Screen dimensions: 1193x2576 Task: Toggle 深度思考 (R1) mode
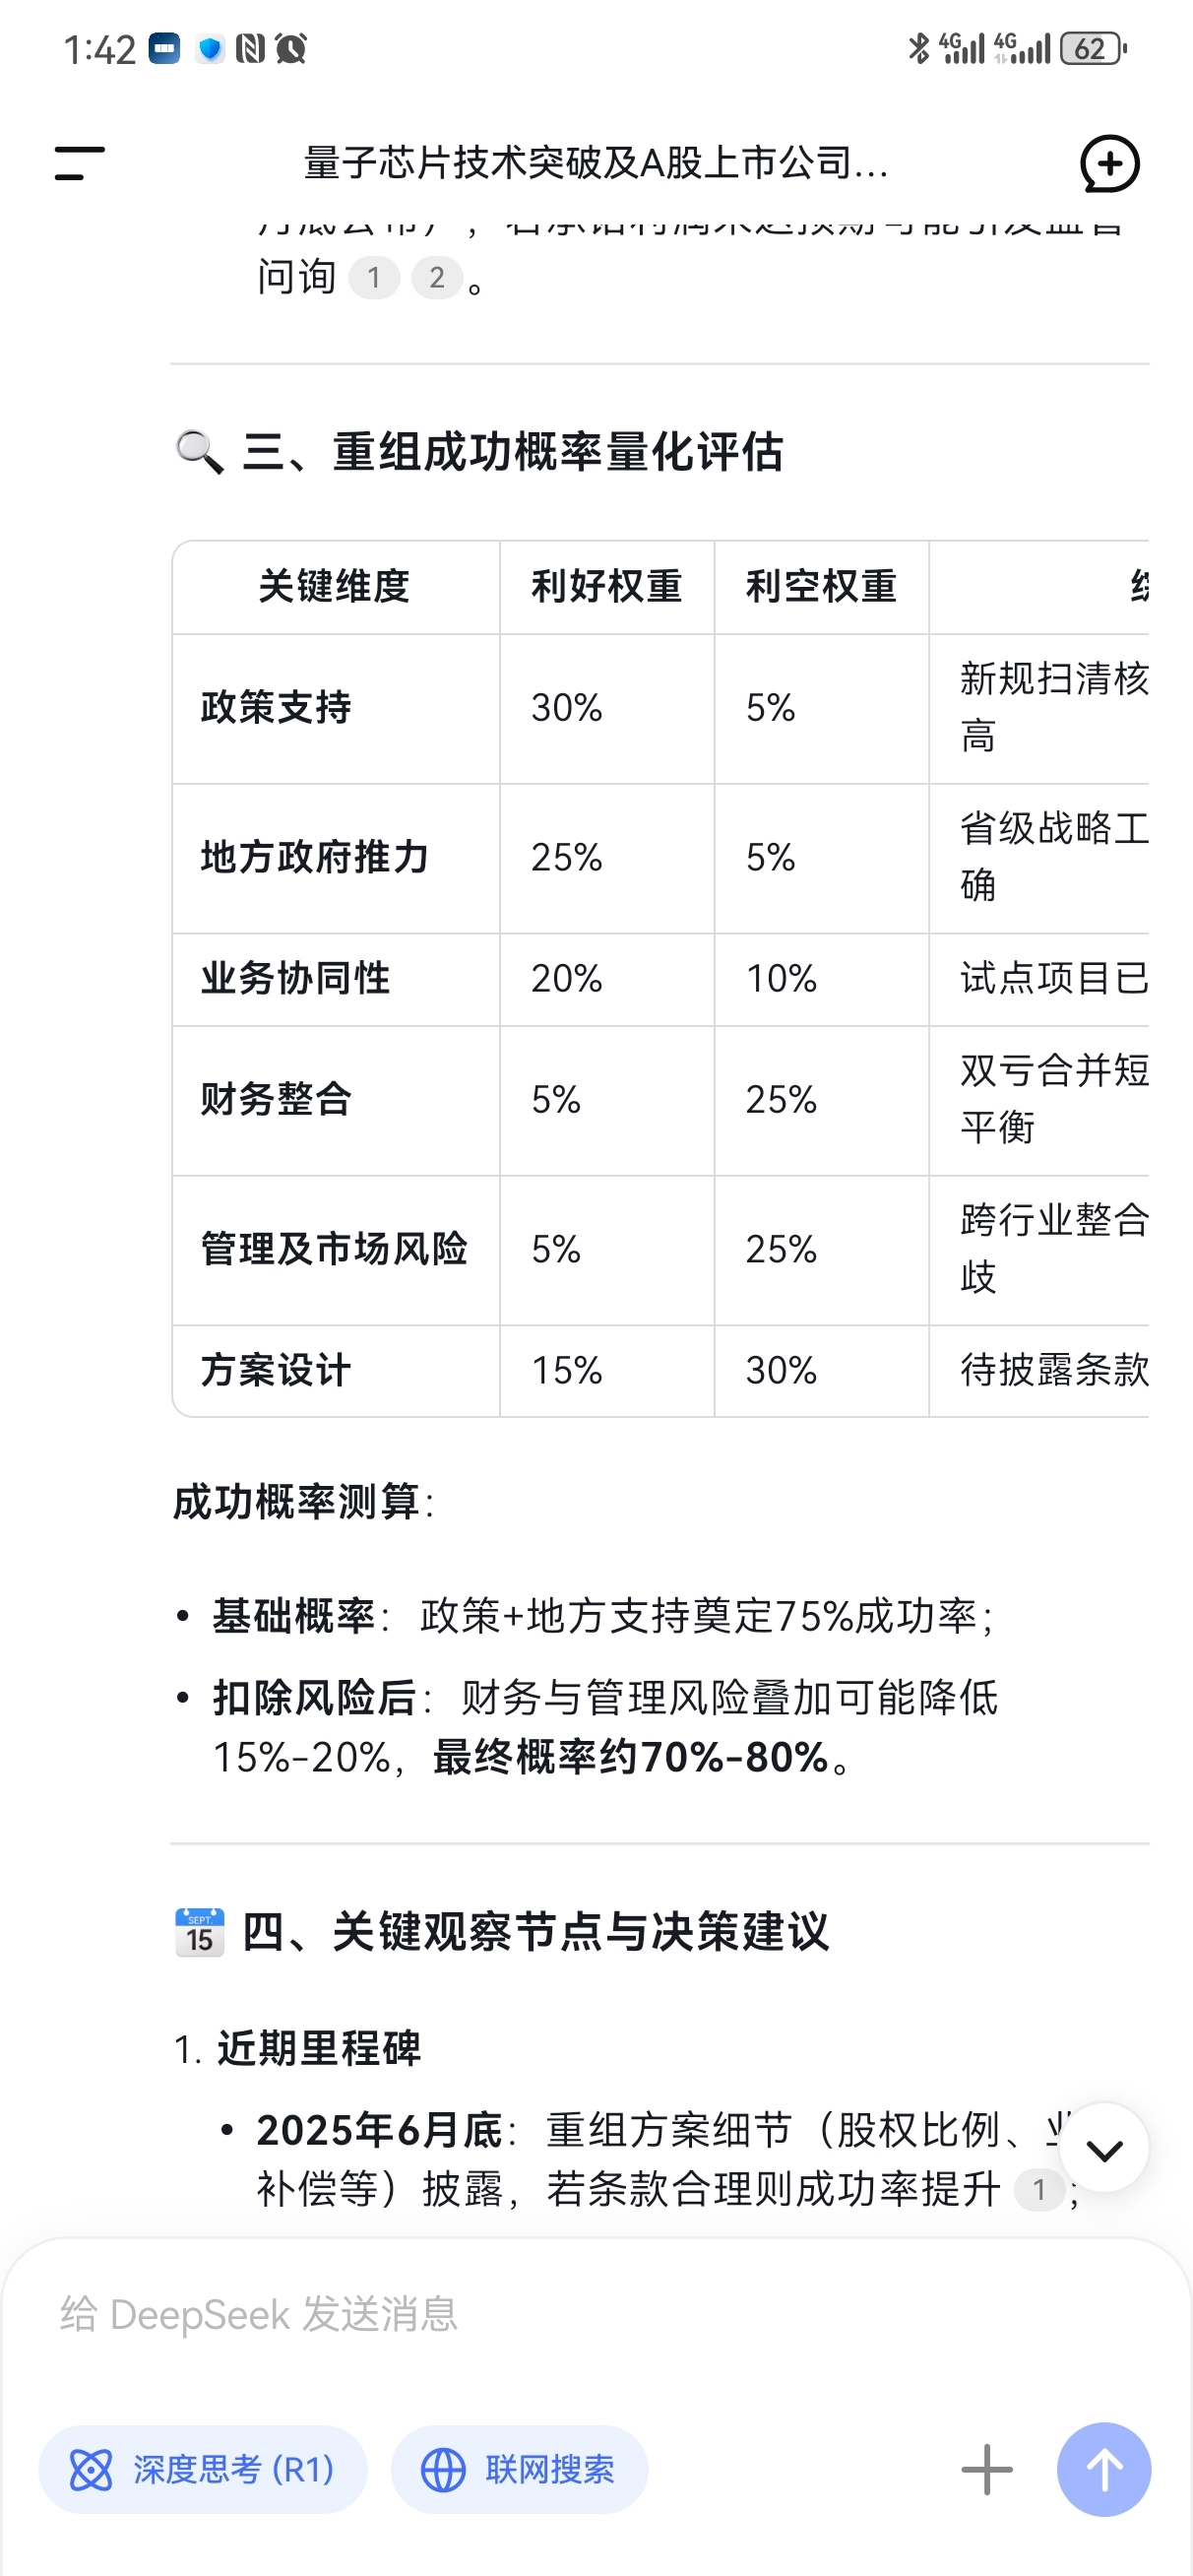pos(203,2469)
